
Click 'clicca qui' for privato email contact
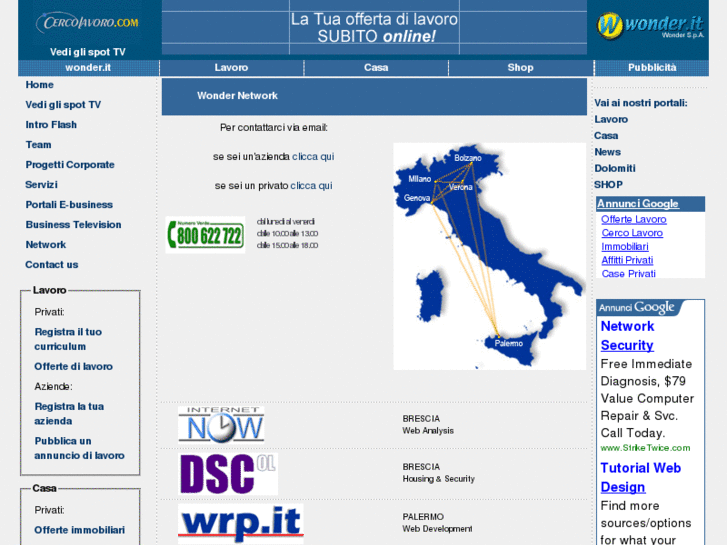pos(311,186)
